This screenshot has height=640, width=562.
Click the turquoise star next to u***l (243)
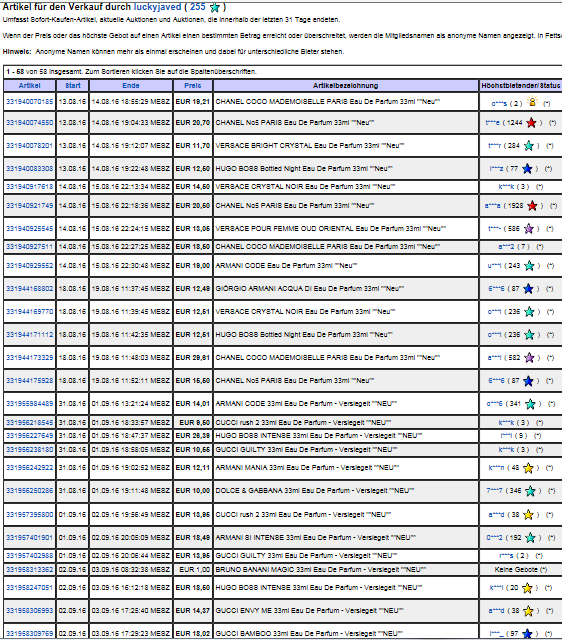[529, 266]
